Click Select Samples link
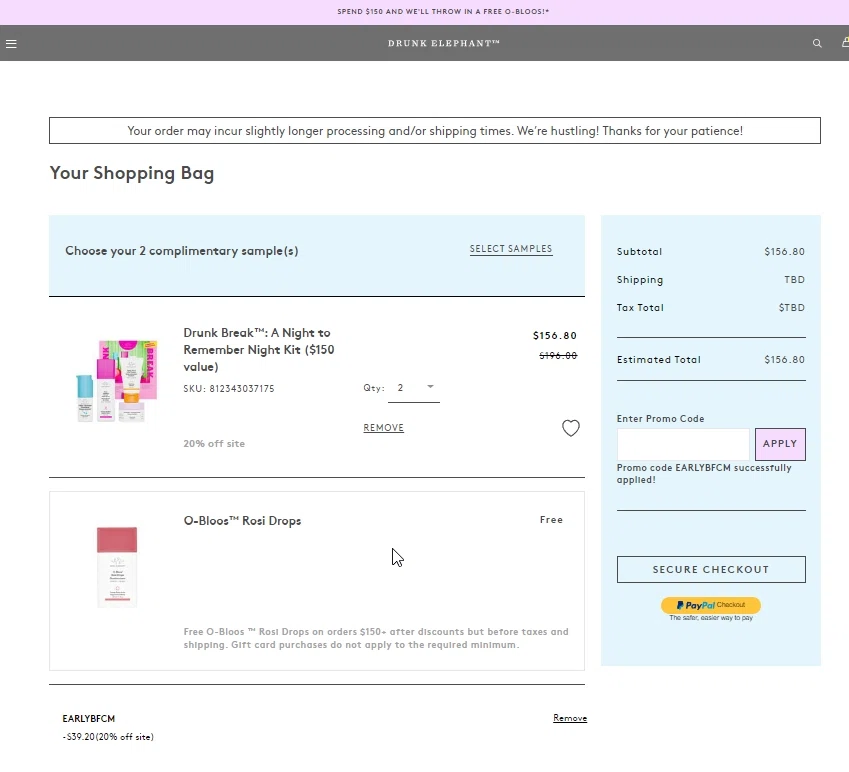The image size is (849, 772). 511,249
